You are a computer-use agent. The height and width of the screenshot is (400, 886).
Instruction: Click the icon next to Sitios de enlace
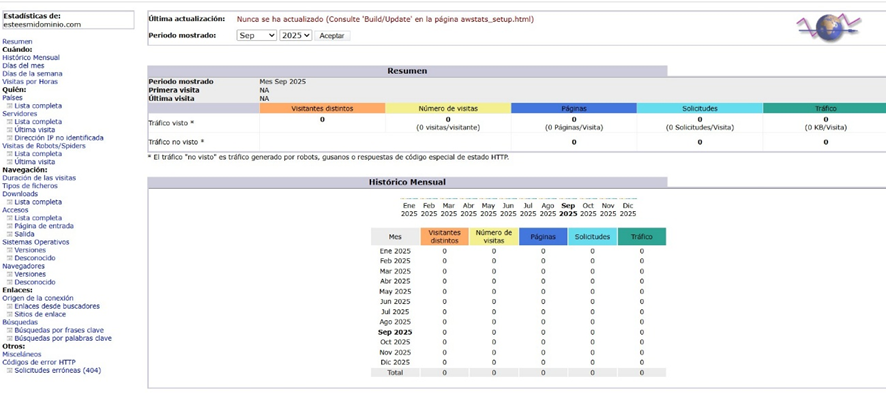[x=9, y=314]
